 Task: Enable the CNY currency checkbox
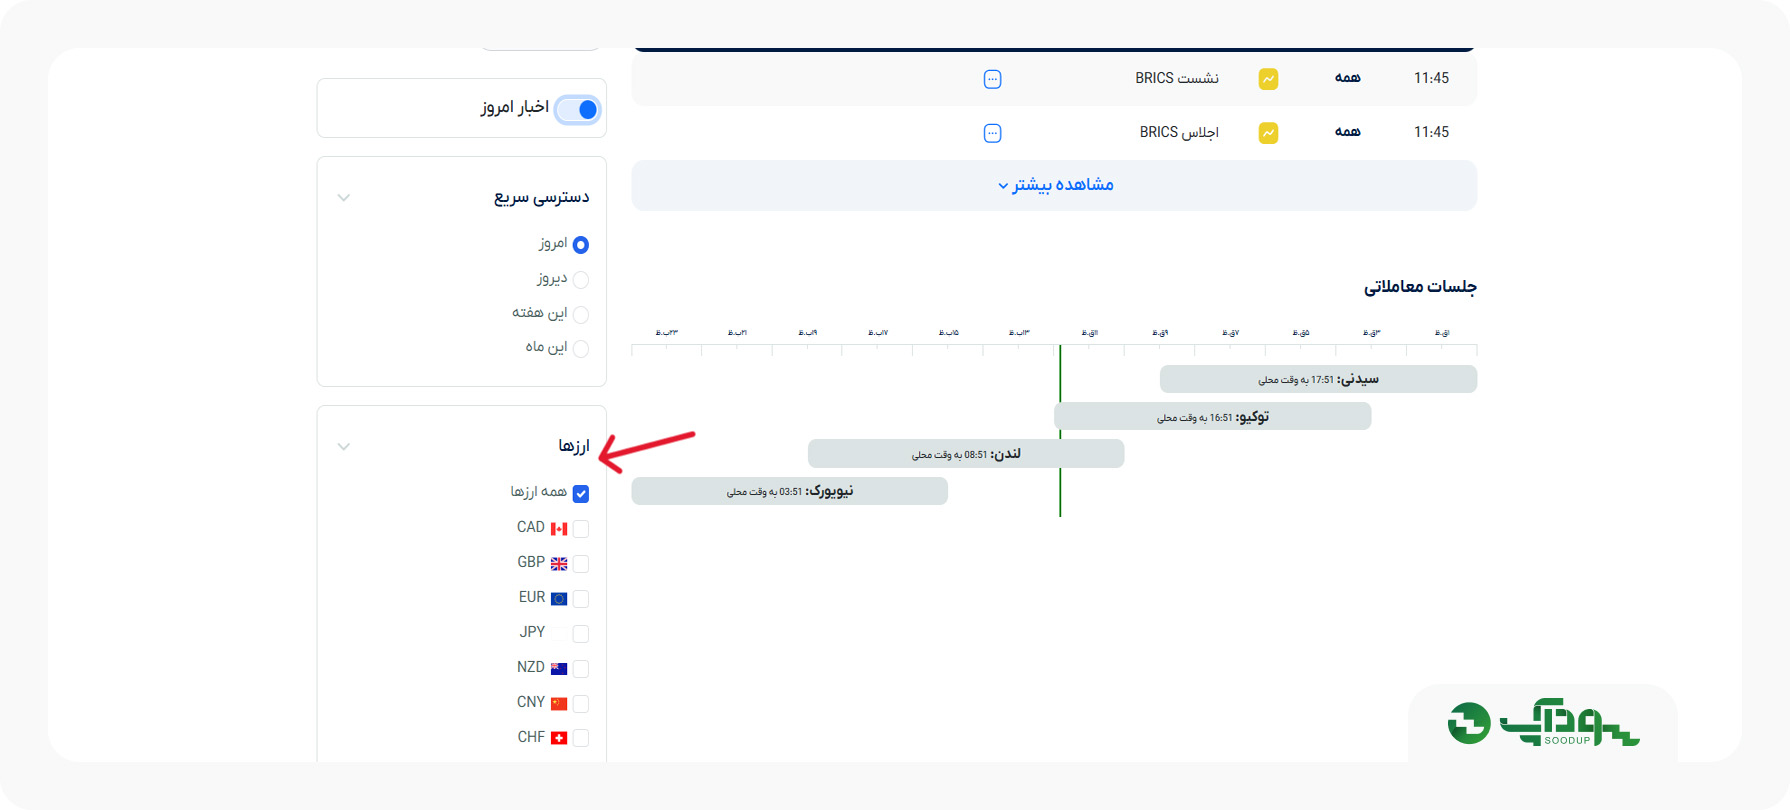[581, 704]
